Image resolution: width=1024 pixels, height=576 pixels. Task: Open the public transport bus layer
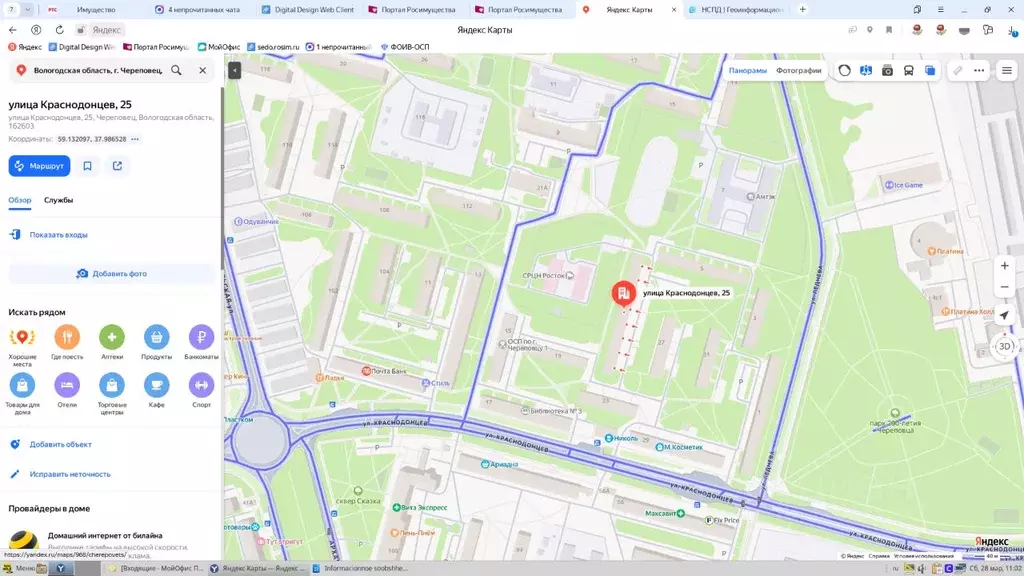pos(908,71)
